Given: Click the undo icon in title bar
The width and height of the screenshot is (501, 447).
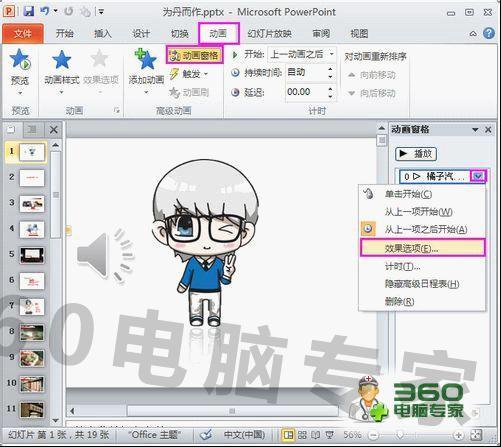Looking at the screenshot, I should (44, 12).
